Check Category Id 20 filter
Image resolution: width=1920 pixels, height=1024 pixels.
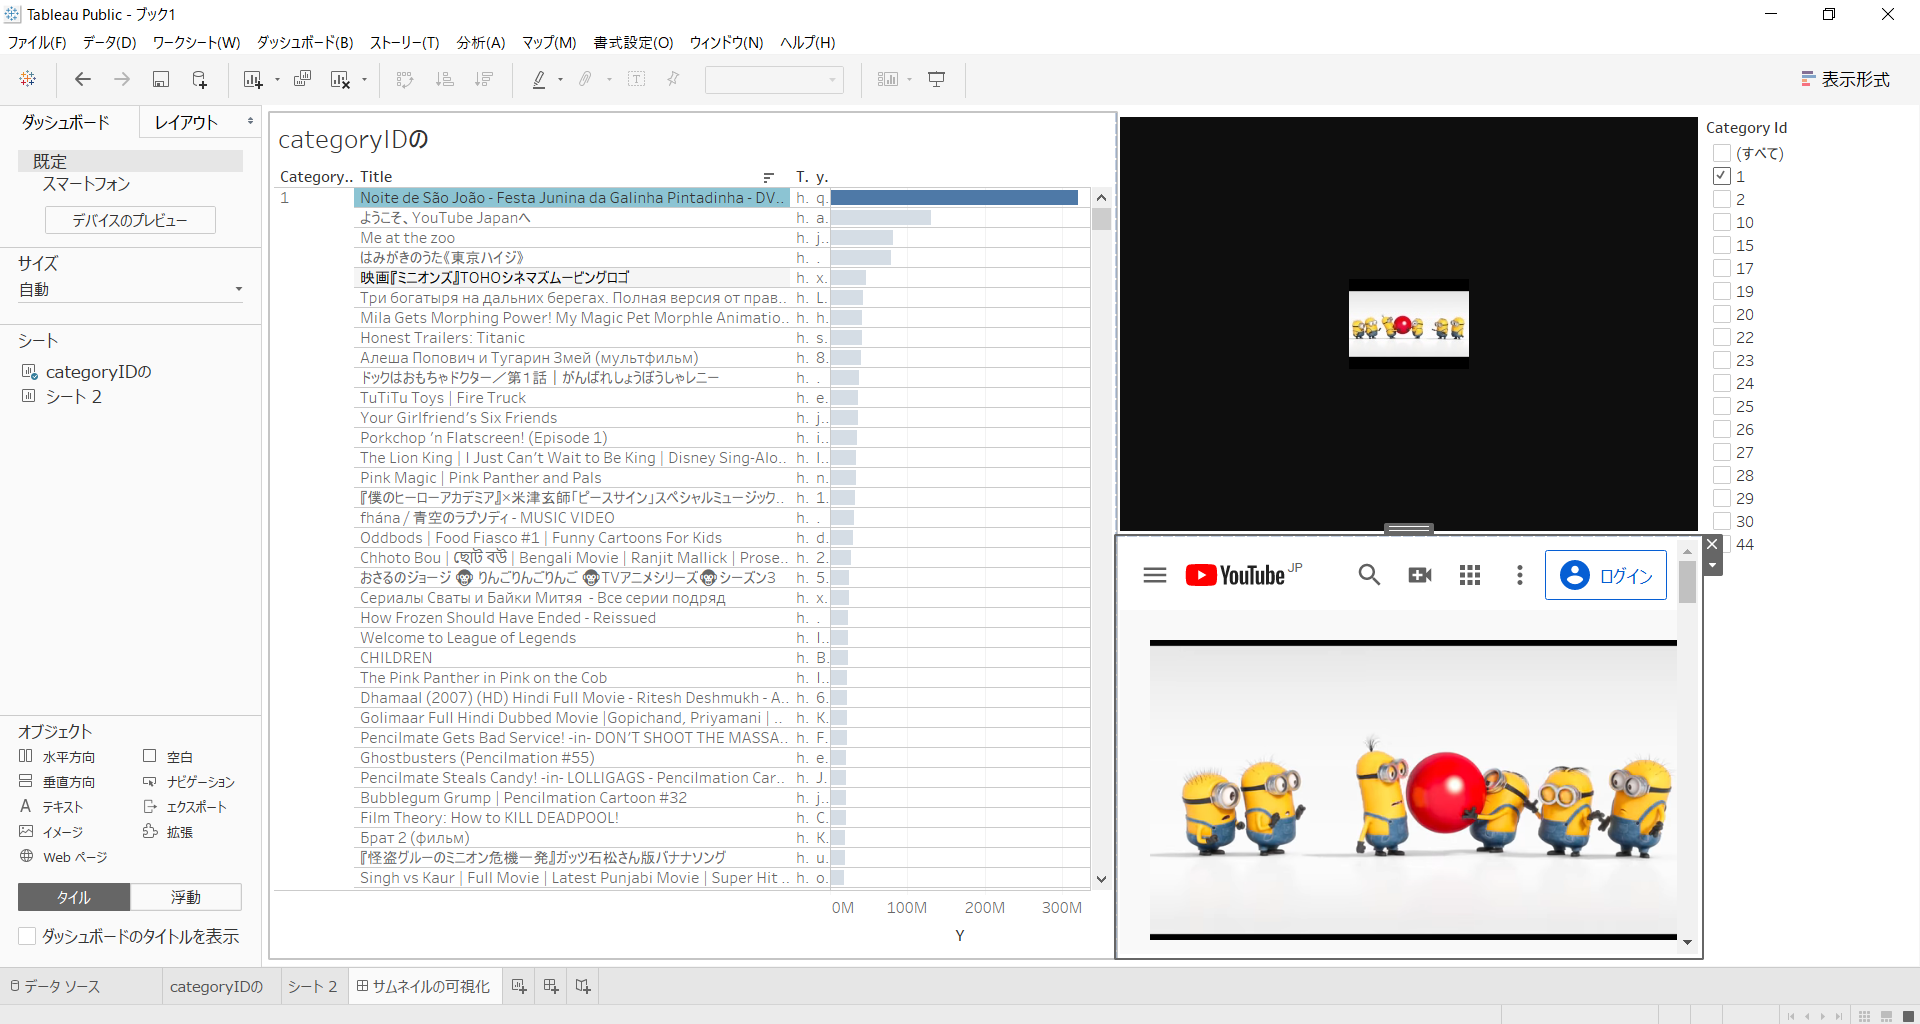click(1722, 314)
